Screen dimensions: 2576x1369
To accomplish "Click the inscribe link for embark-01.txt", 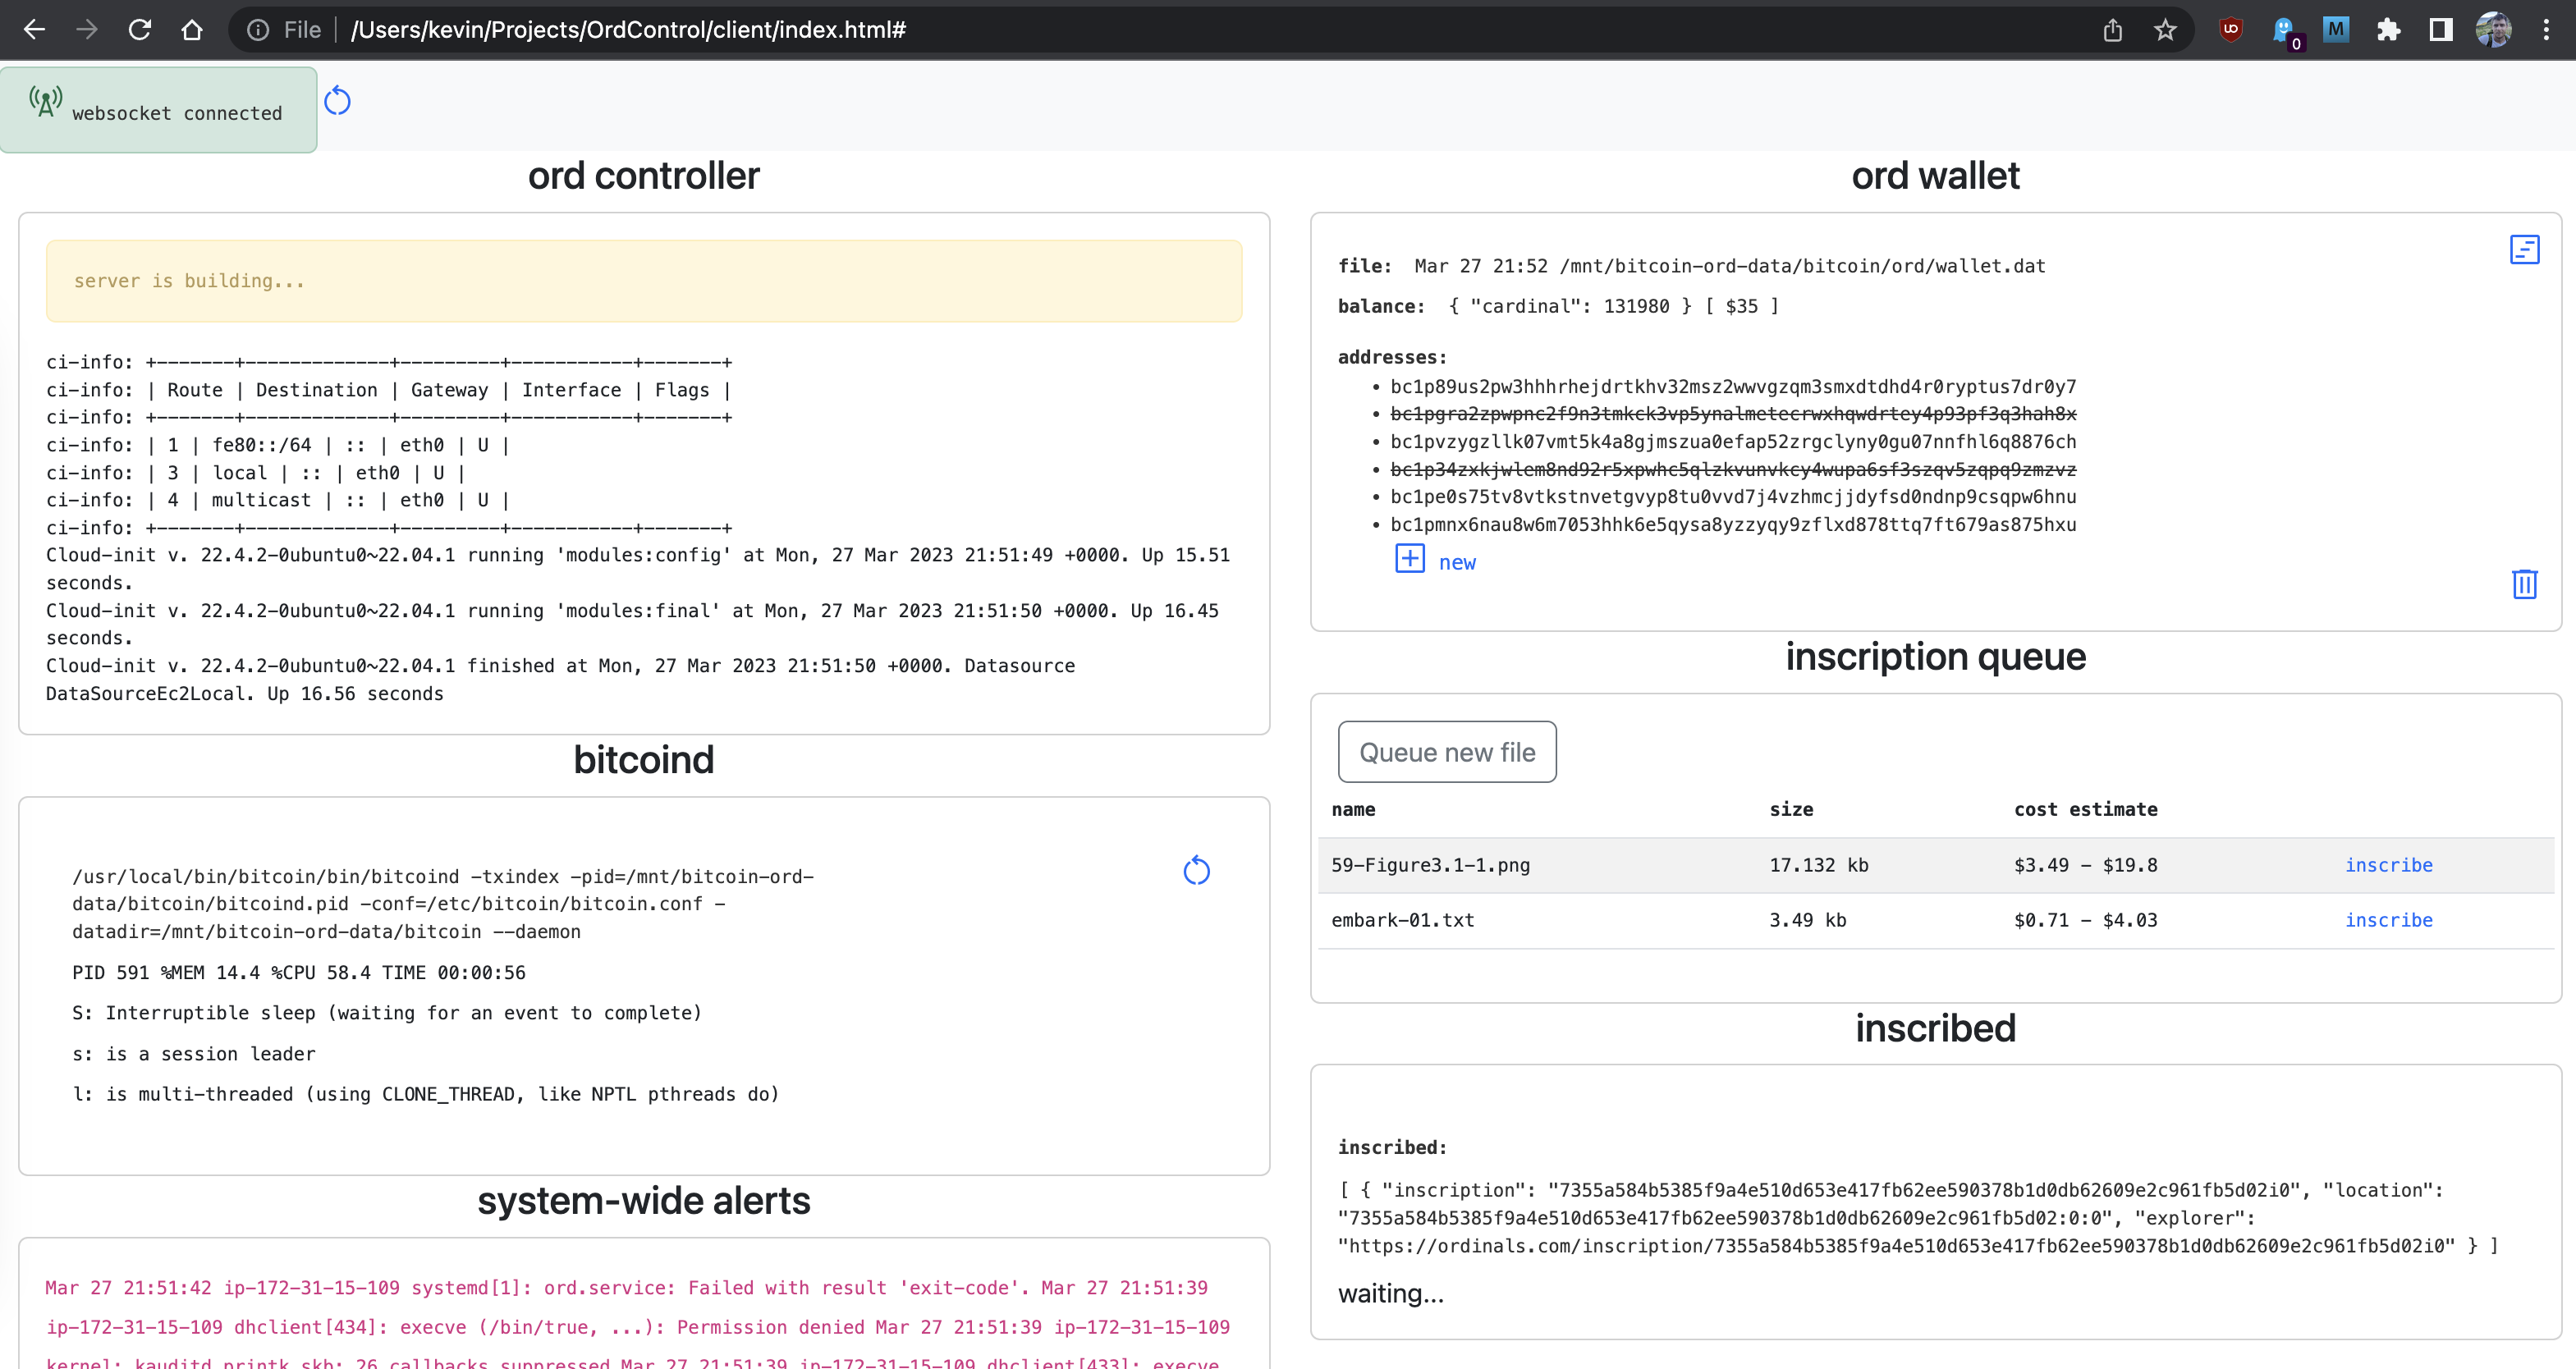I will [2387, 919].
